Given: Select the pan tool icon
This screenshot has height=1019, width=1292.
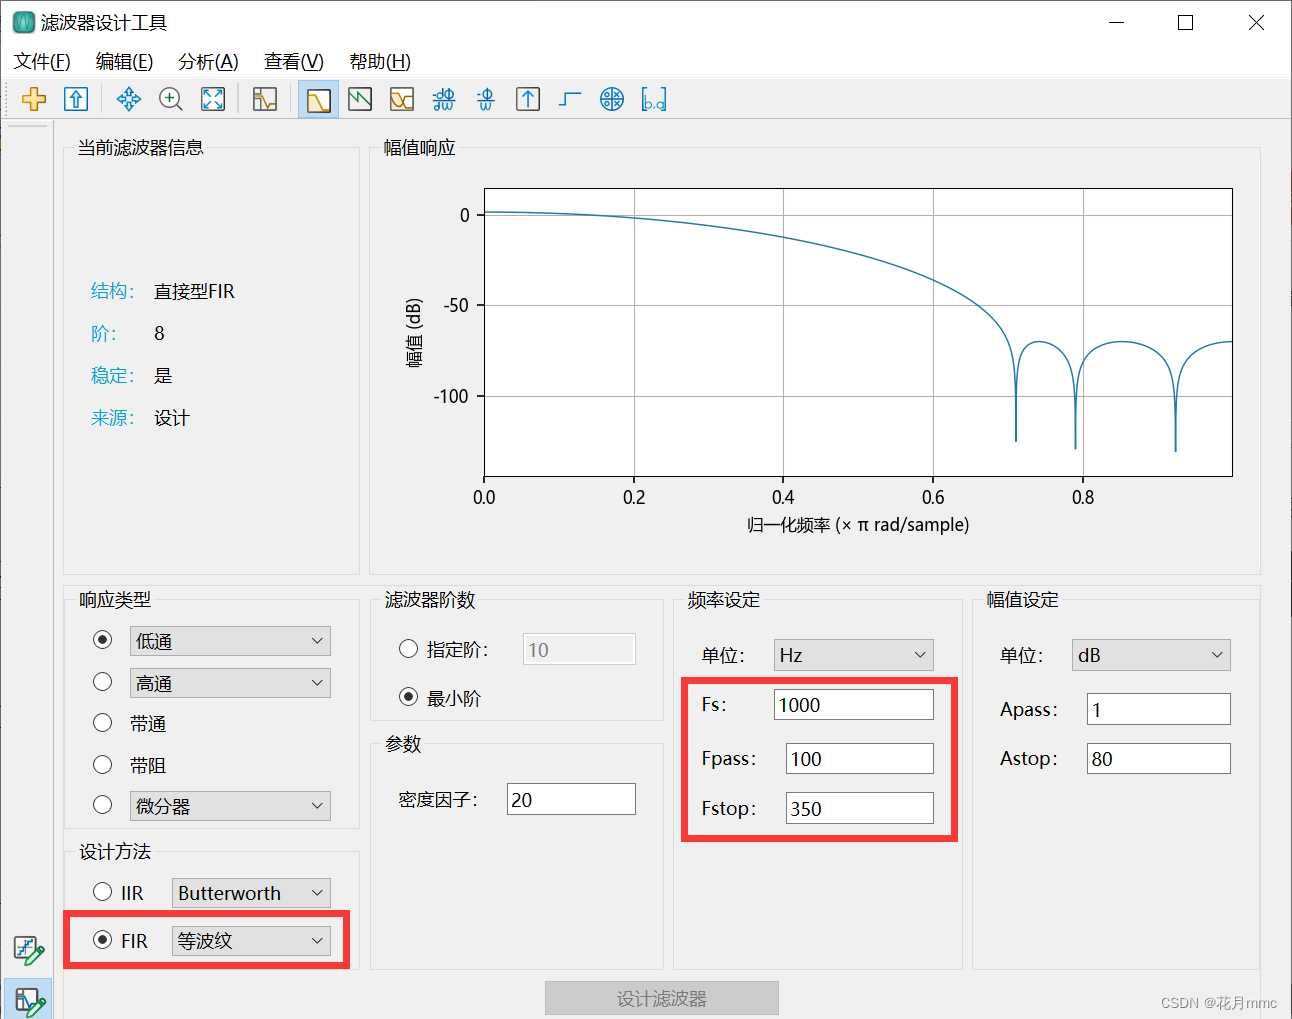Looking at the screenshot, I should tap(129, 99).
